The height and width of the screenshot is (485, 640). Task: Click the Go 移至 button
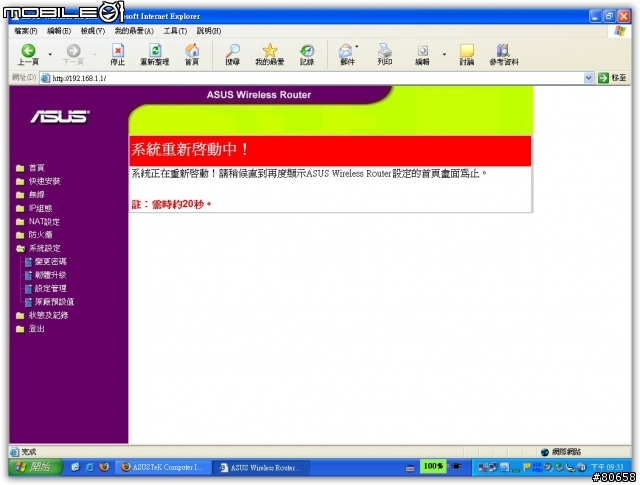coord(612,78)
